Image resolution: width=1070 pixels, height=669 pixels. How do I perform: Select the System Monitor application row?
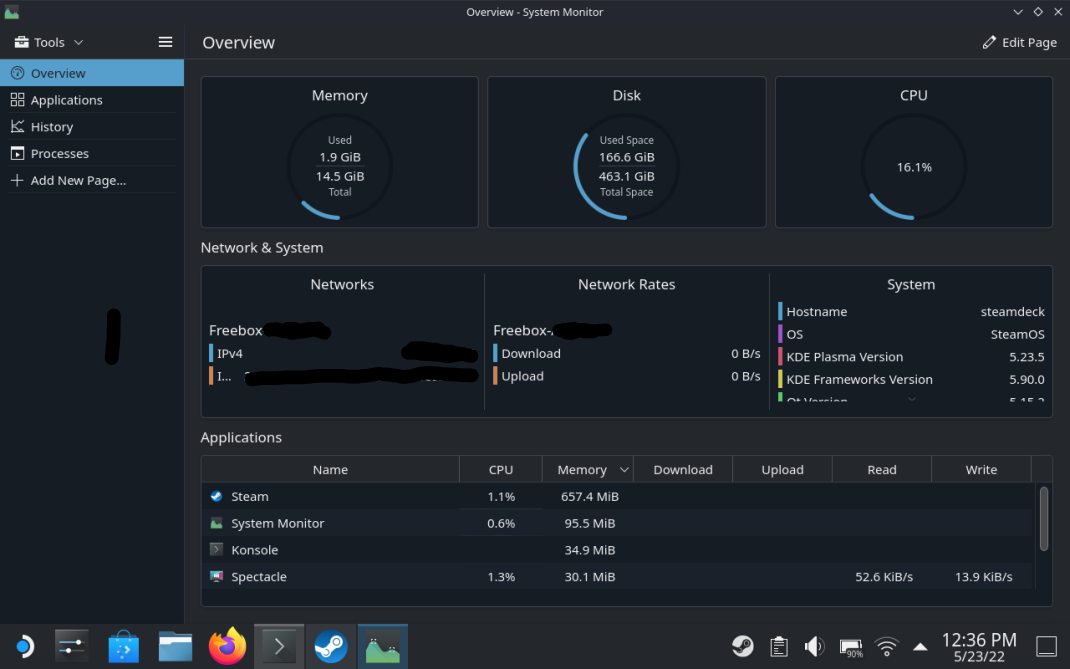[x=618, y=523]
